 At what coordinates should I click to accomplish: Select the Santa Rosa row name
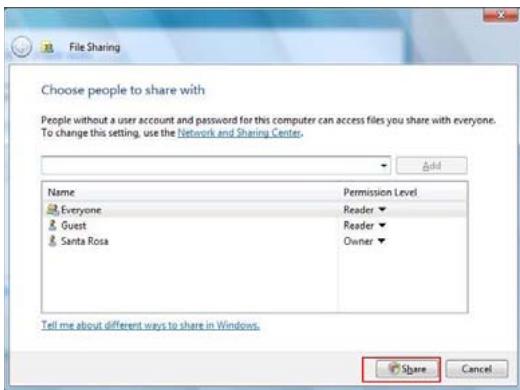(85, 241)
